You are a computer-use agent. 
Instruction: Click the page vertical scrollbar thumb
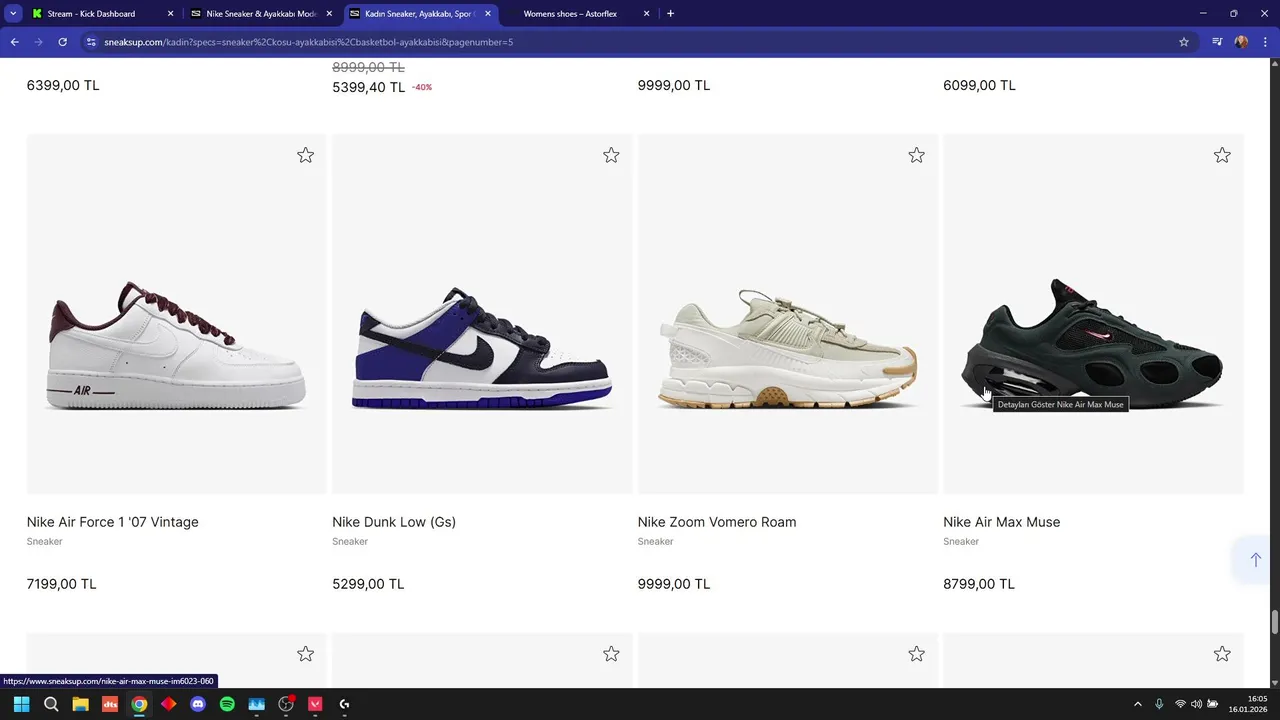pos(1275,622)
